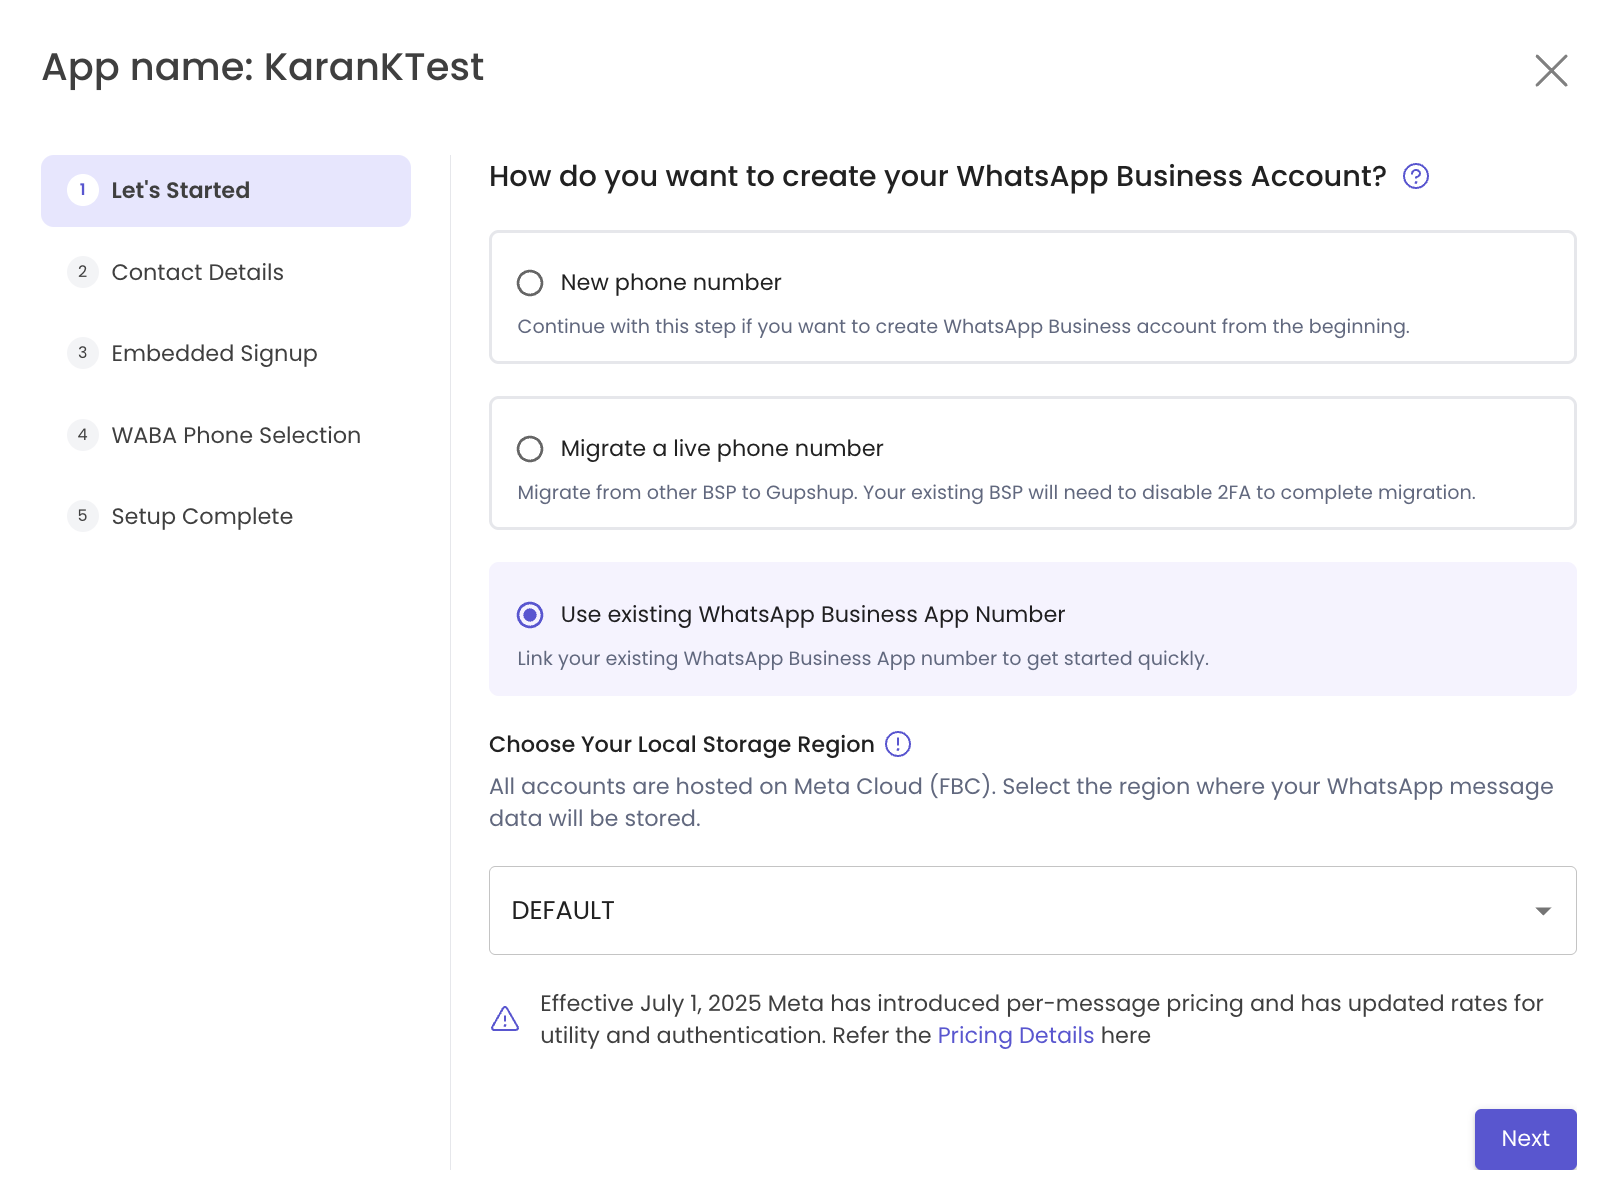The image size is (1624, 1194).
Task: Go to Let's Started step
Action: [226, 191]
